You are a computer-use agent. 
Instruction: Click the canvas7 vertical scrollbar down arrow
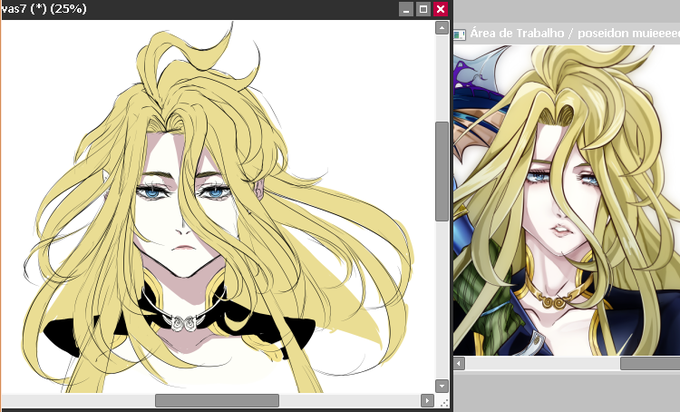[x=442, y=386]
